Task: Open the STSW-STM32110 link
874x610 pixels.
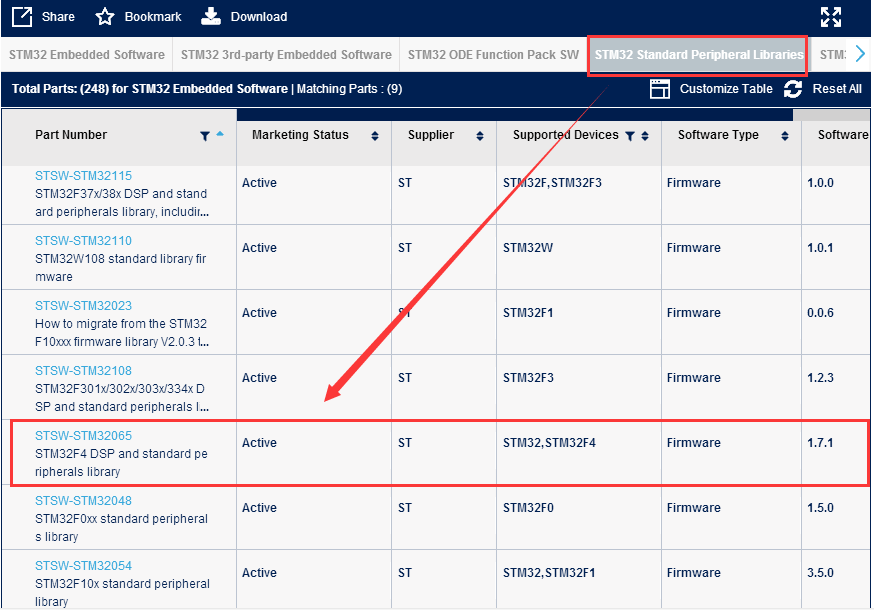Action: pyautogui.click(x=83, y=240)
